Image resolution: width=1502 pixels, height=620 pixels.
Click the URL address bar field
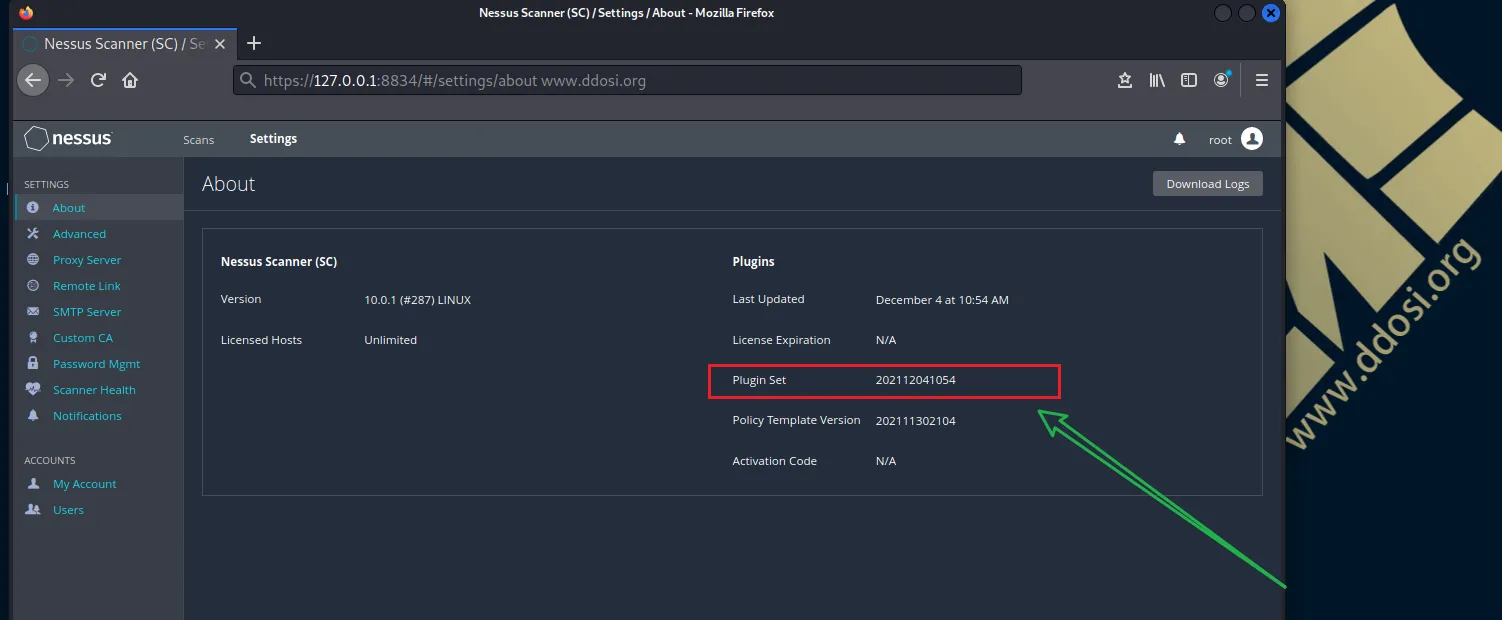pos(627,80)
